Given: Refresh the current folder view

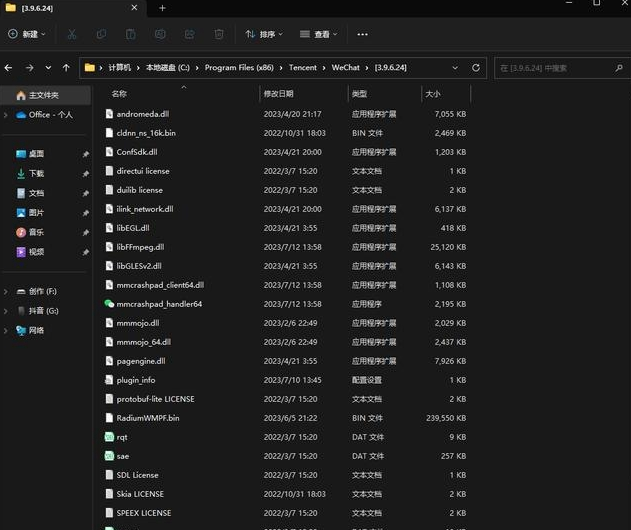Looking at the screenshot, I should click(x=476, y=68).
